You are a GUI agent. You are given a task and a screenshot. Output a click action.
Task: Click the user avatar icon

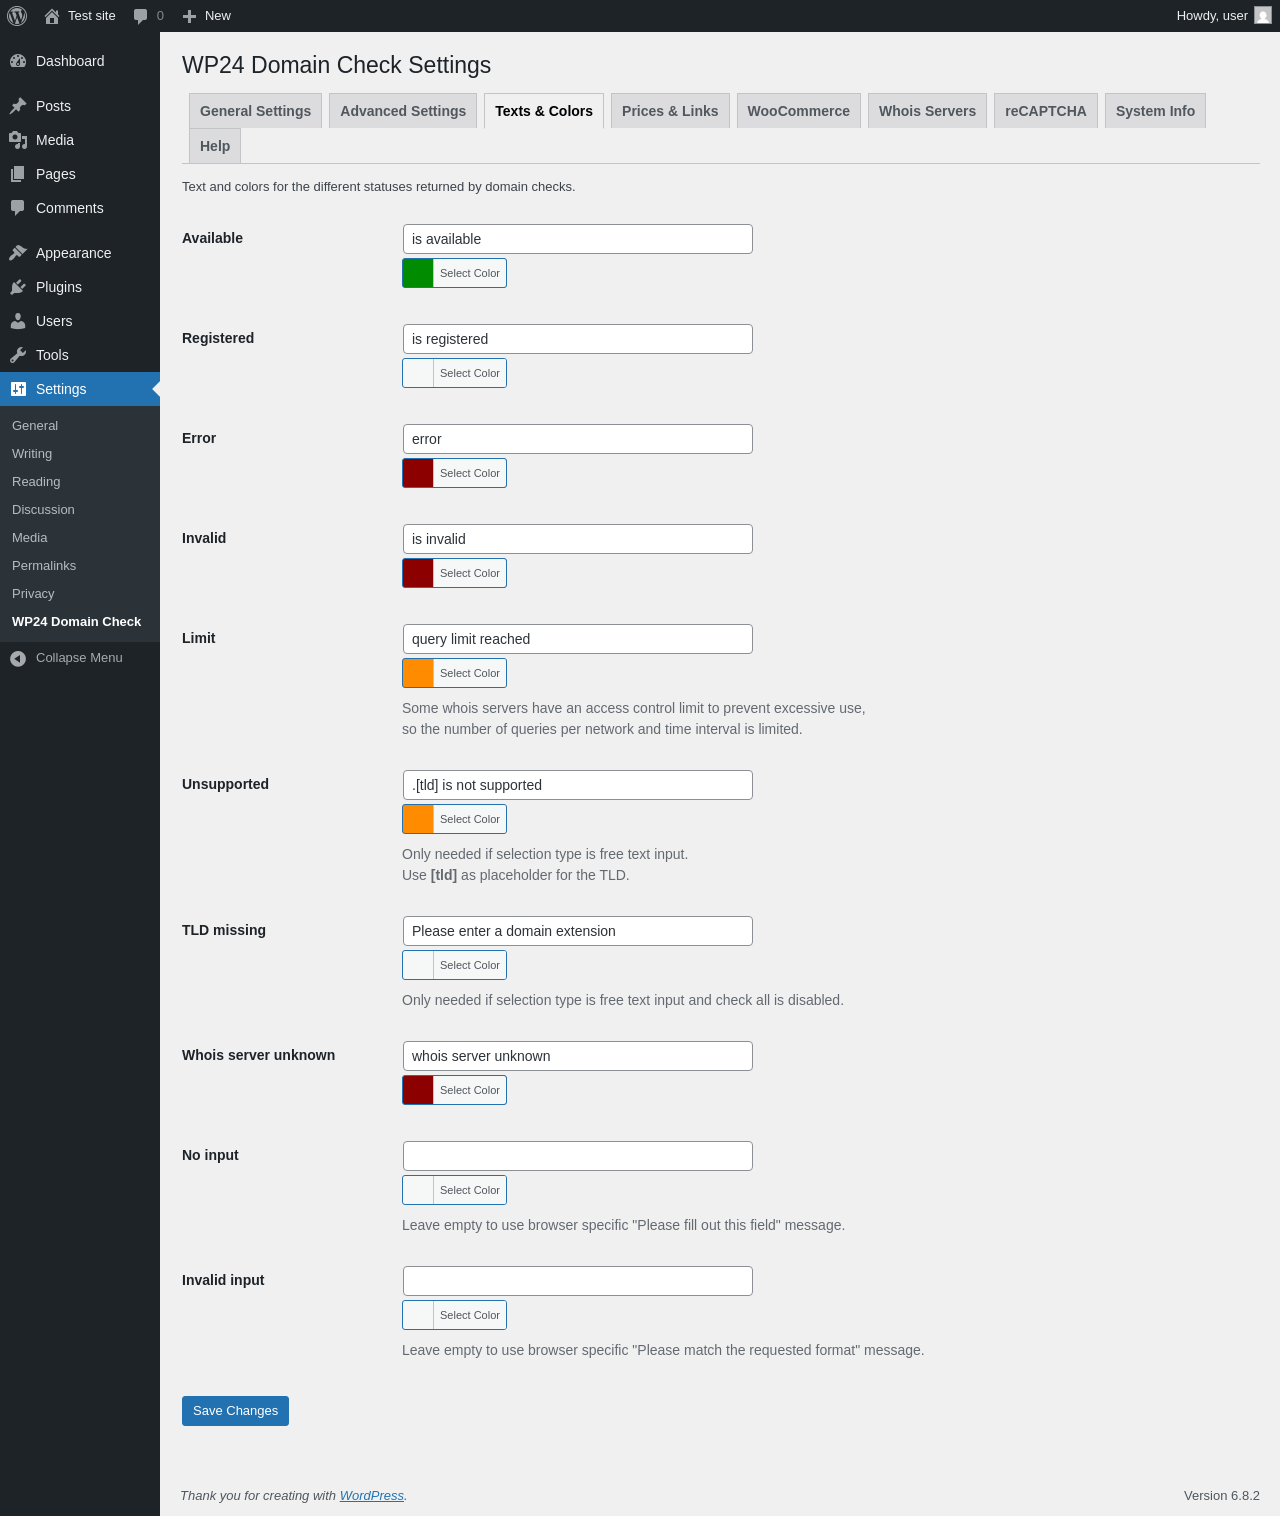(x=1263, y=16)
